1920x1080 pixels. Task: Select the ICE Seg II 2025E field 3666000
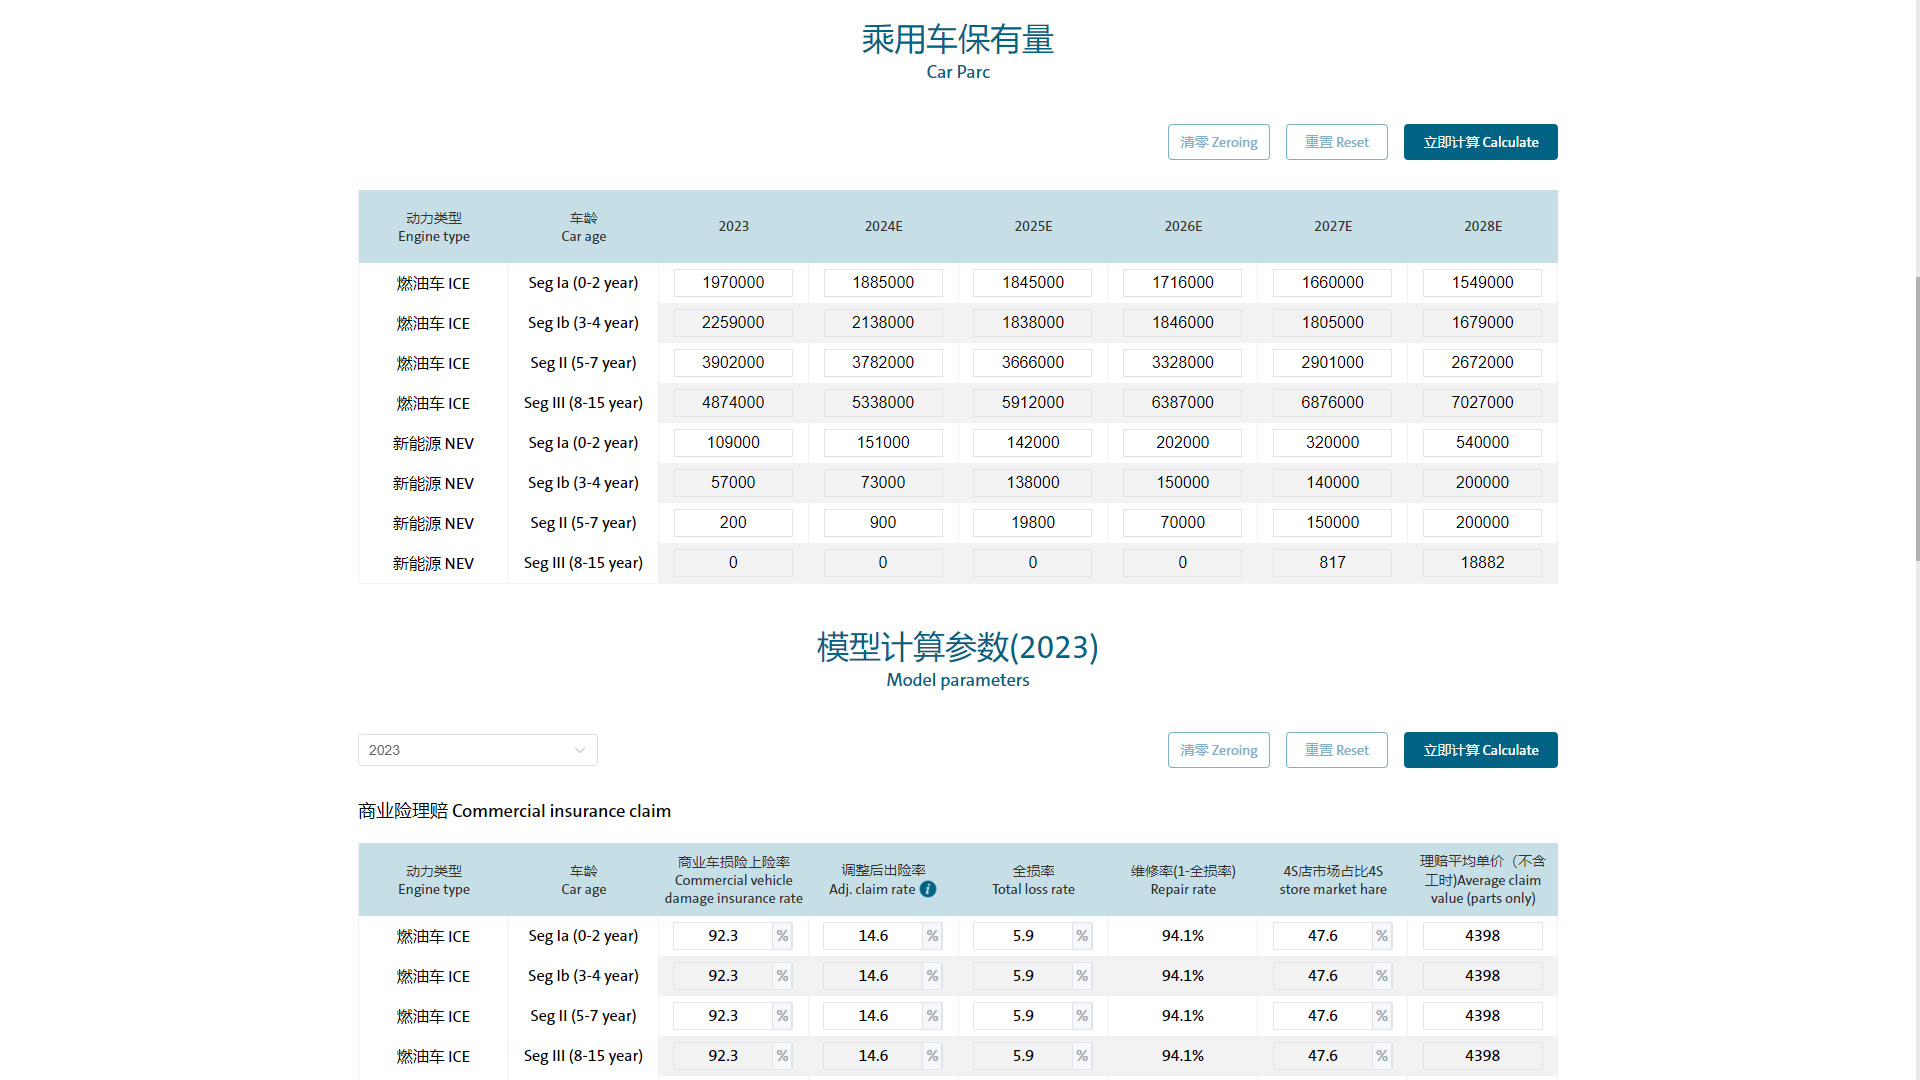[x=1032, y=363]
